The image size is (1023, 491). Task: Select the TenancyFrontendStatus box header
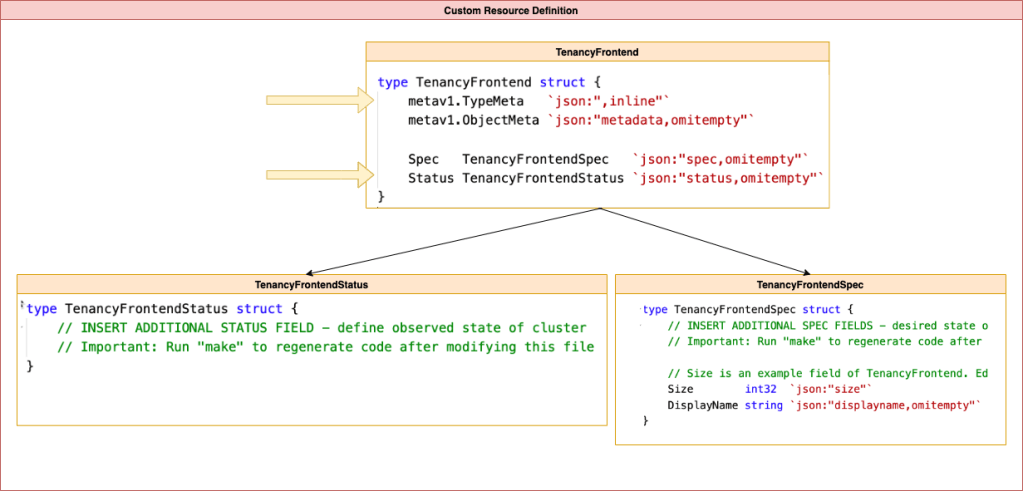311,285
